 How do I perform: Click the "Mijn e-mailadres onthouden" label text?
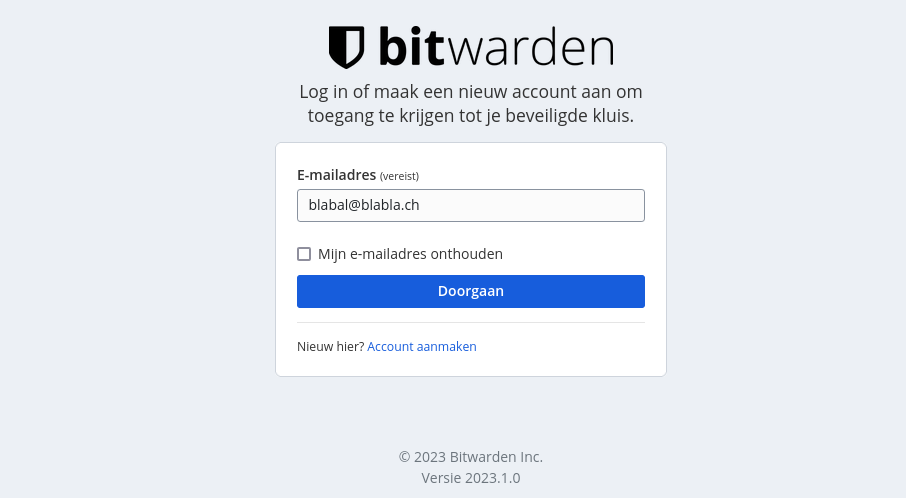pos(410,254)
